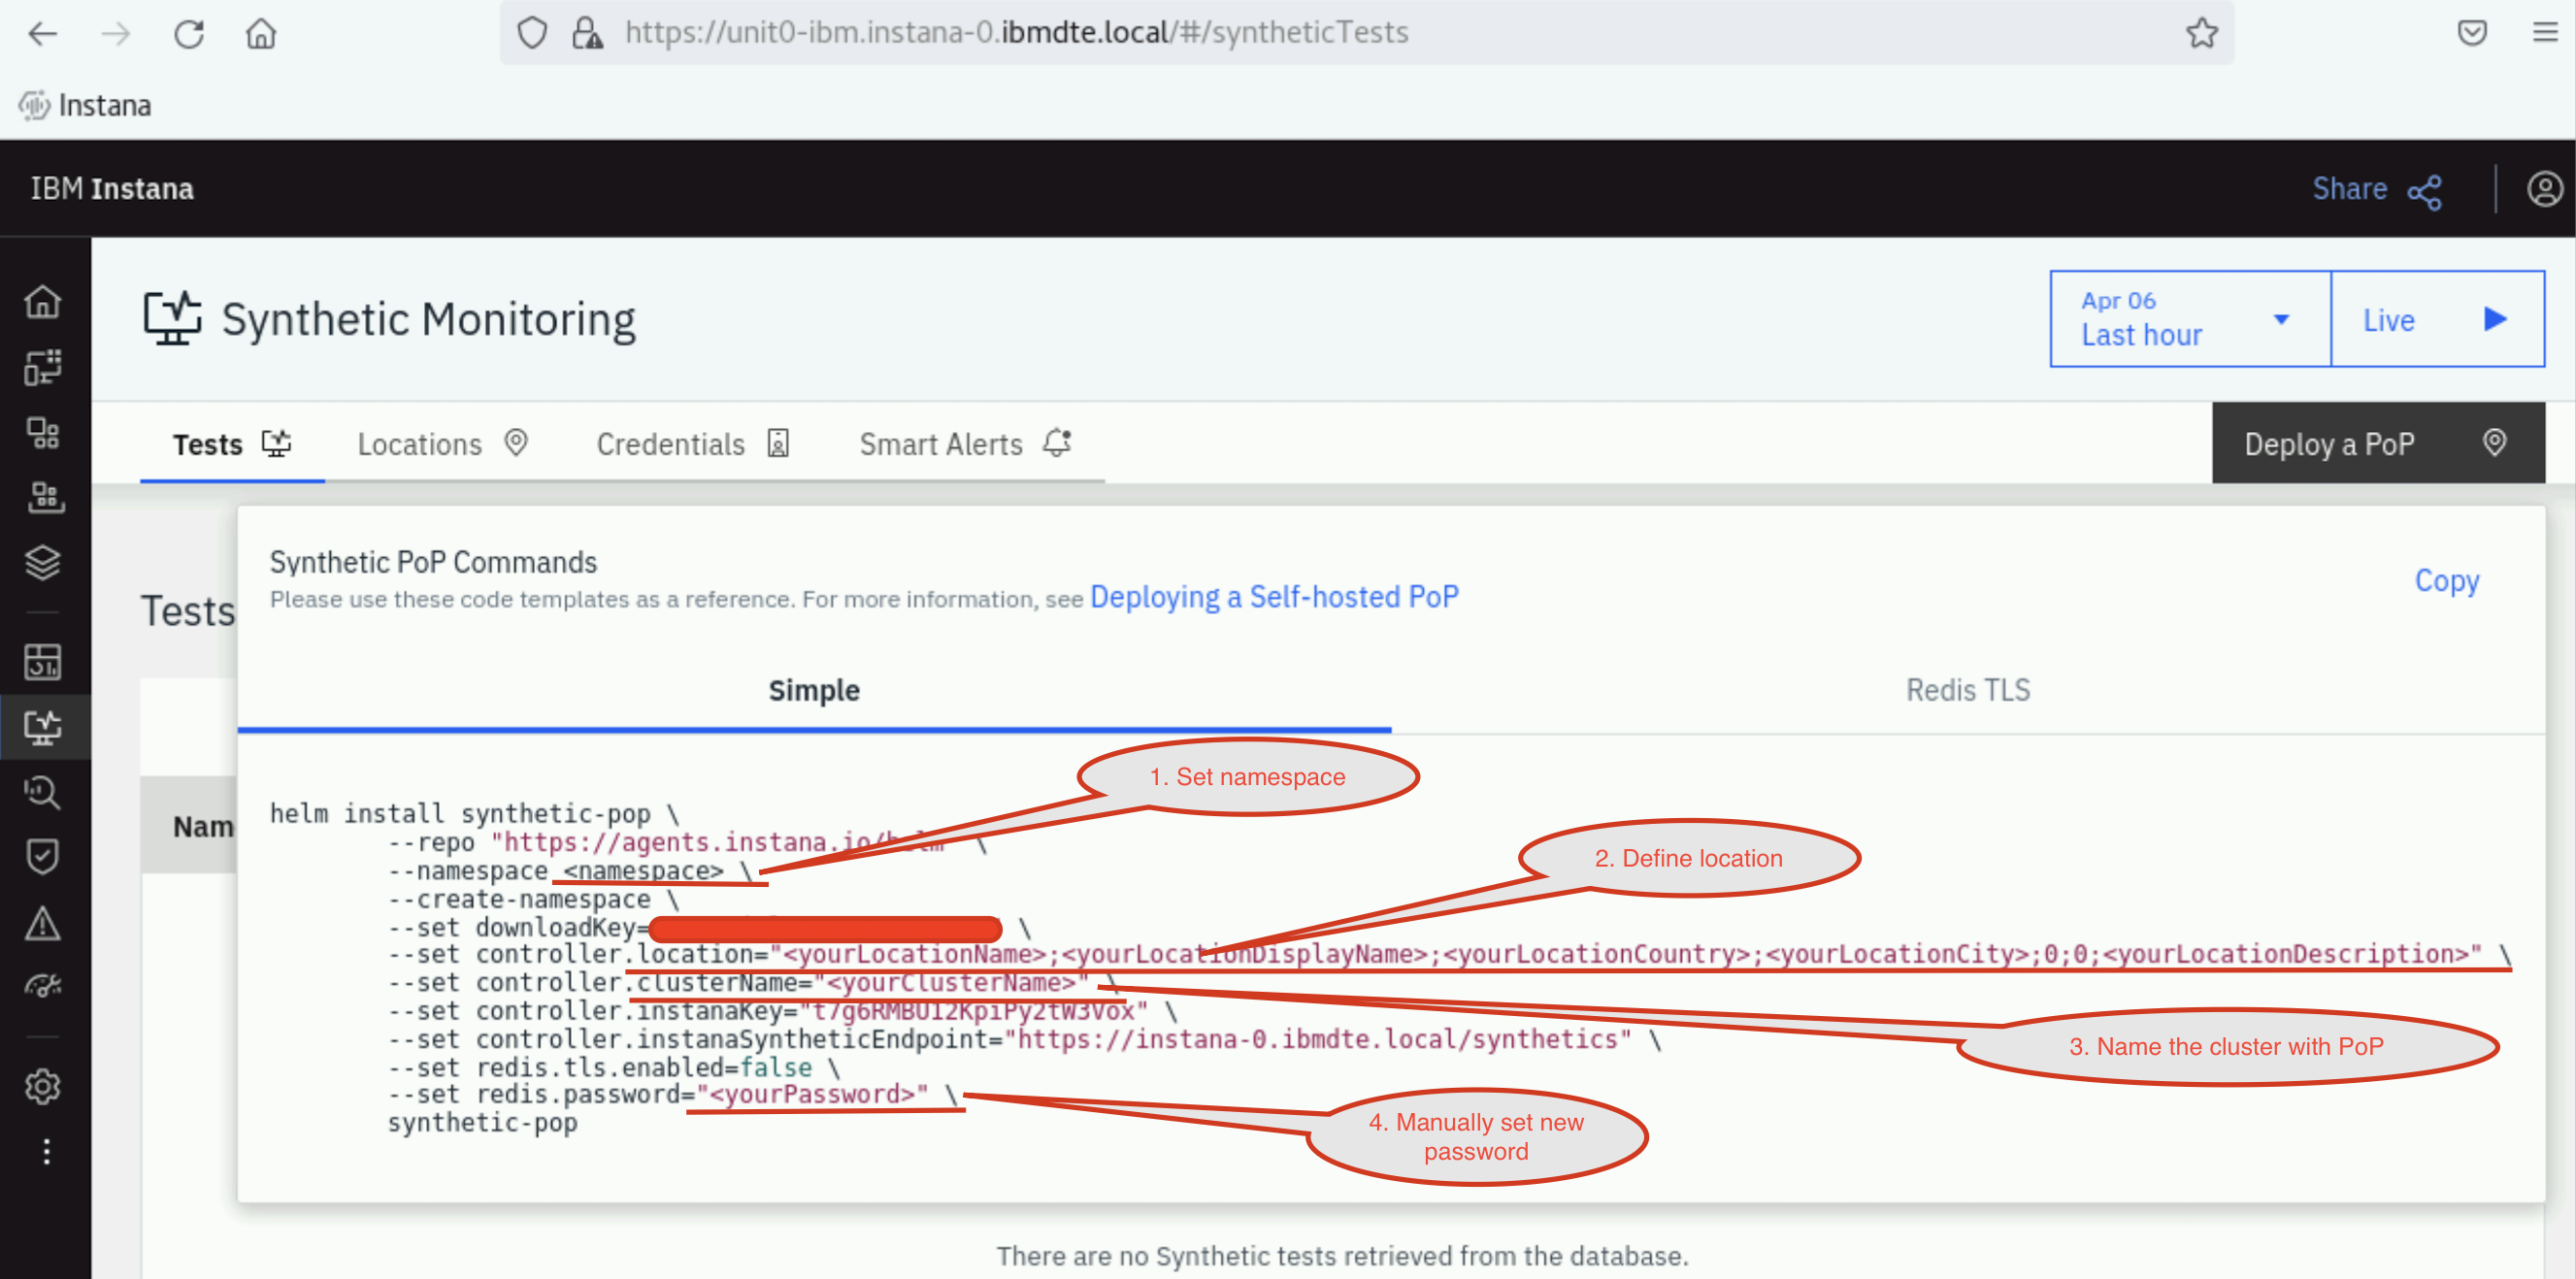Screen dimensions: 2576x1279
Task: Open the Deploying a Self-hosted PoP link
Action: click(x=1274, y=597)
